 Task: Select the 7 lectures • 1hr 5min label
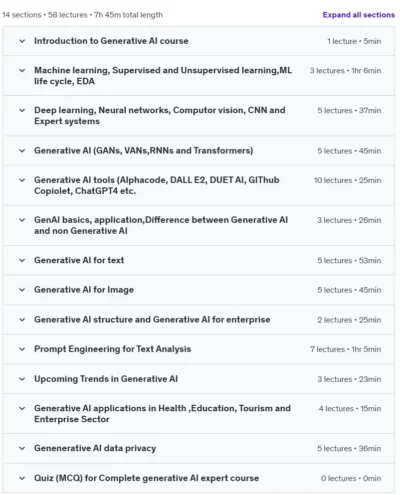pyautogui.click(x=345, y=349)
